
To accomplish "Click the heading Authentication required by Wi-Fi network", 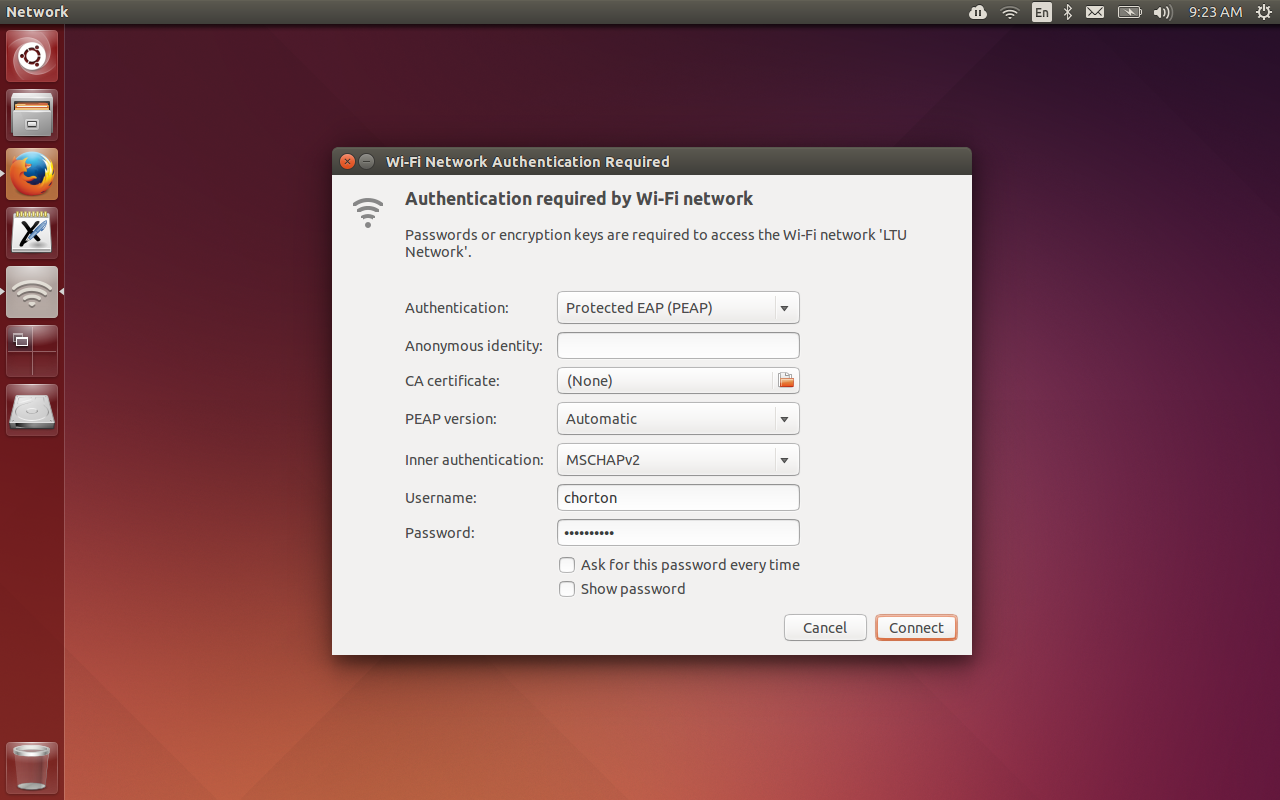I will (579, 199).
